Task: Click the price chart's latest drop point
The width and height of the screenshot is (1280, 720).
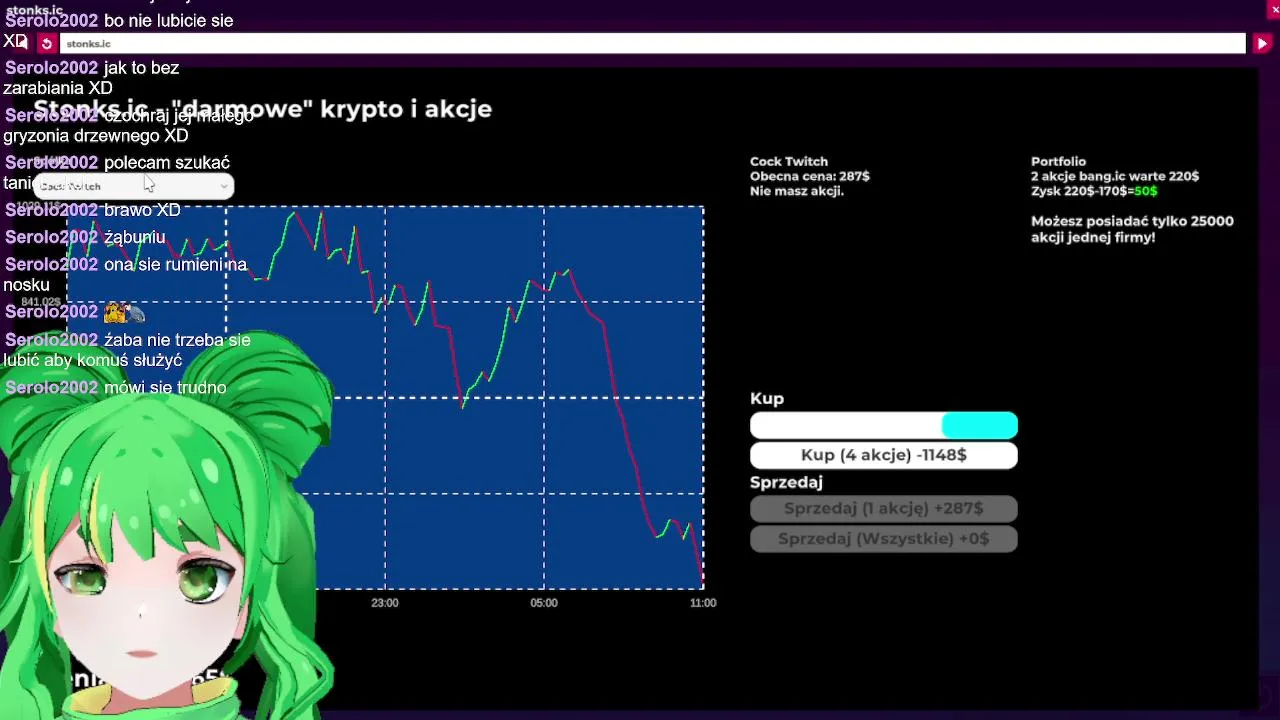Action: tap(701, 583)
